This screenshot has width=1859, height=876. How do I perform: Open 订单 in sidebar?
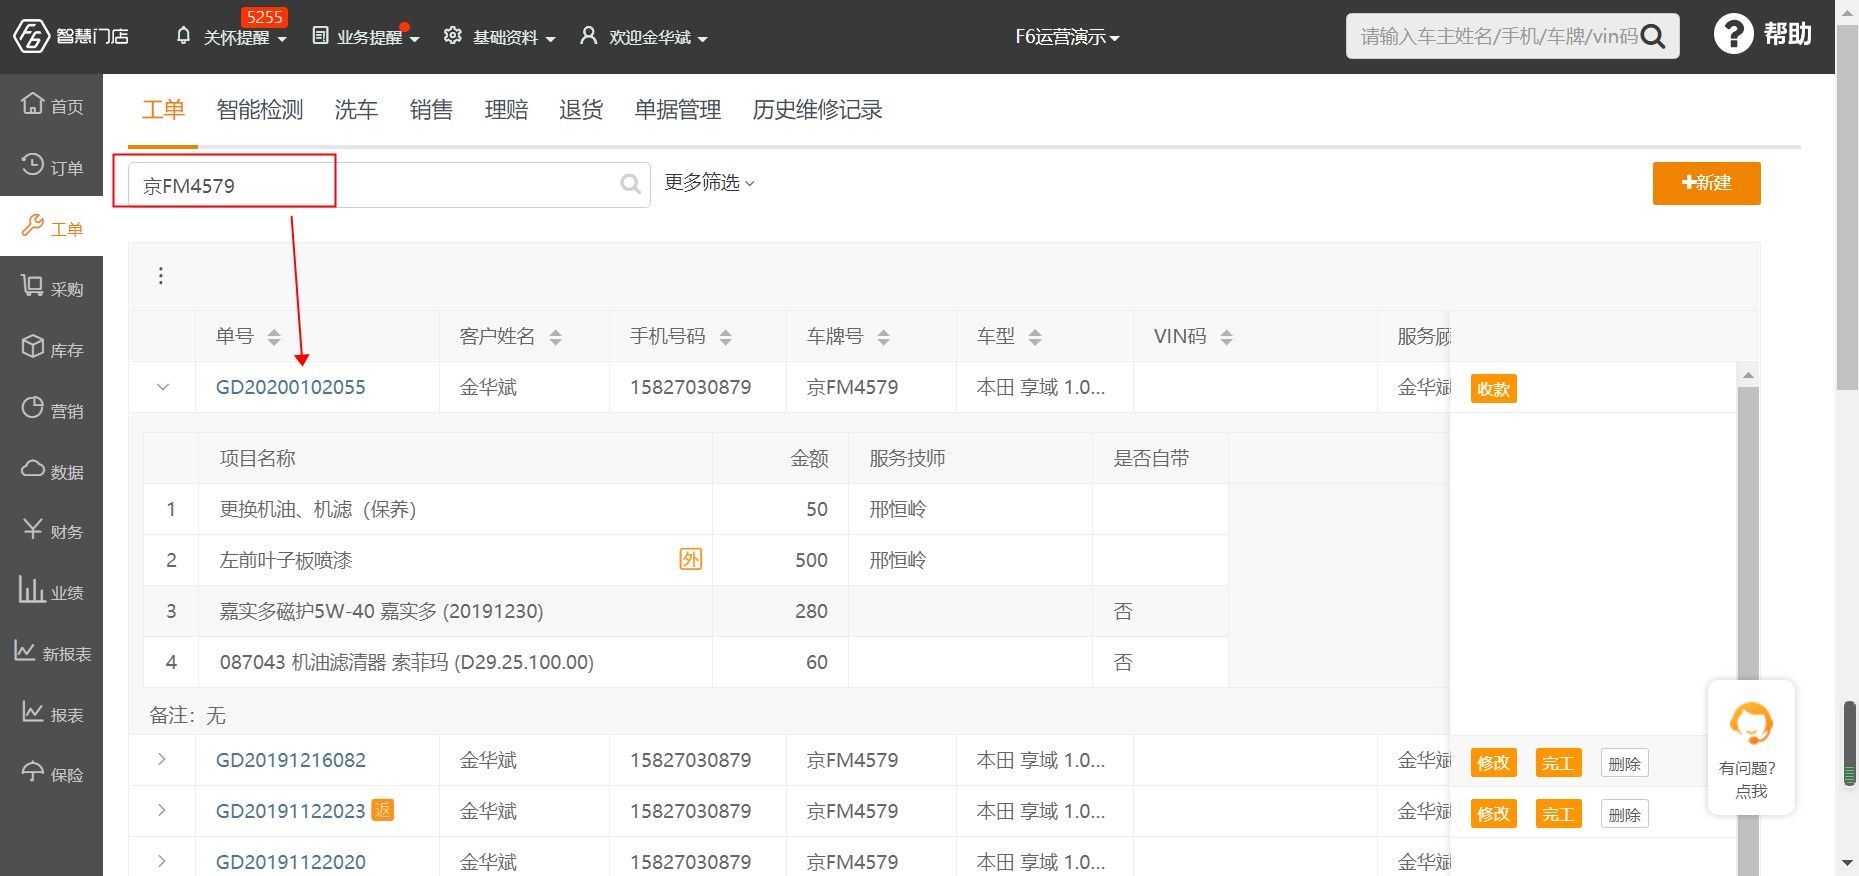click(52, 165)
